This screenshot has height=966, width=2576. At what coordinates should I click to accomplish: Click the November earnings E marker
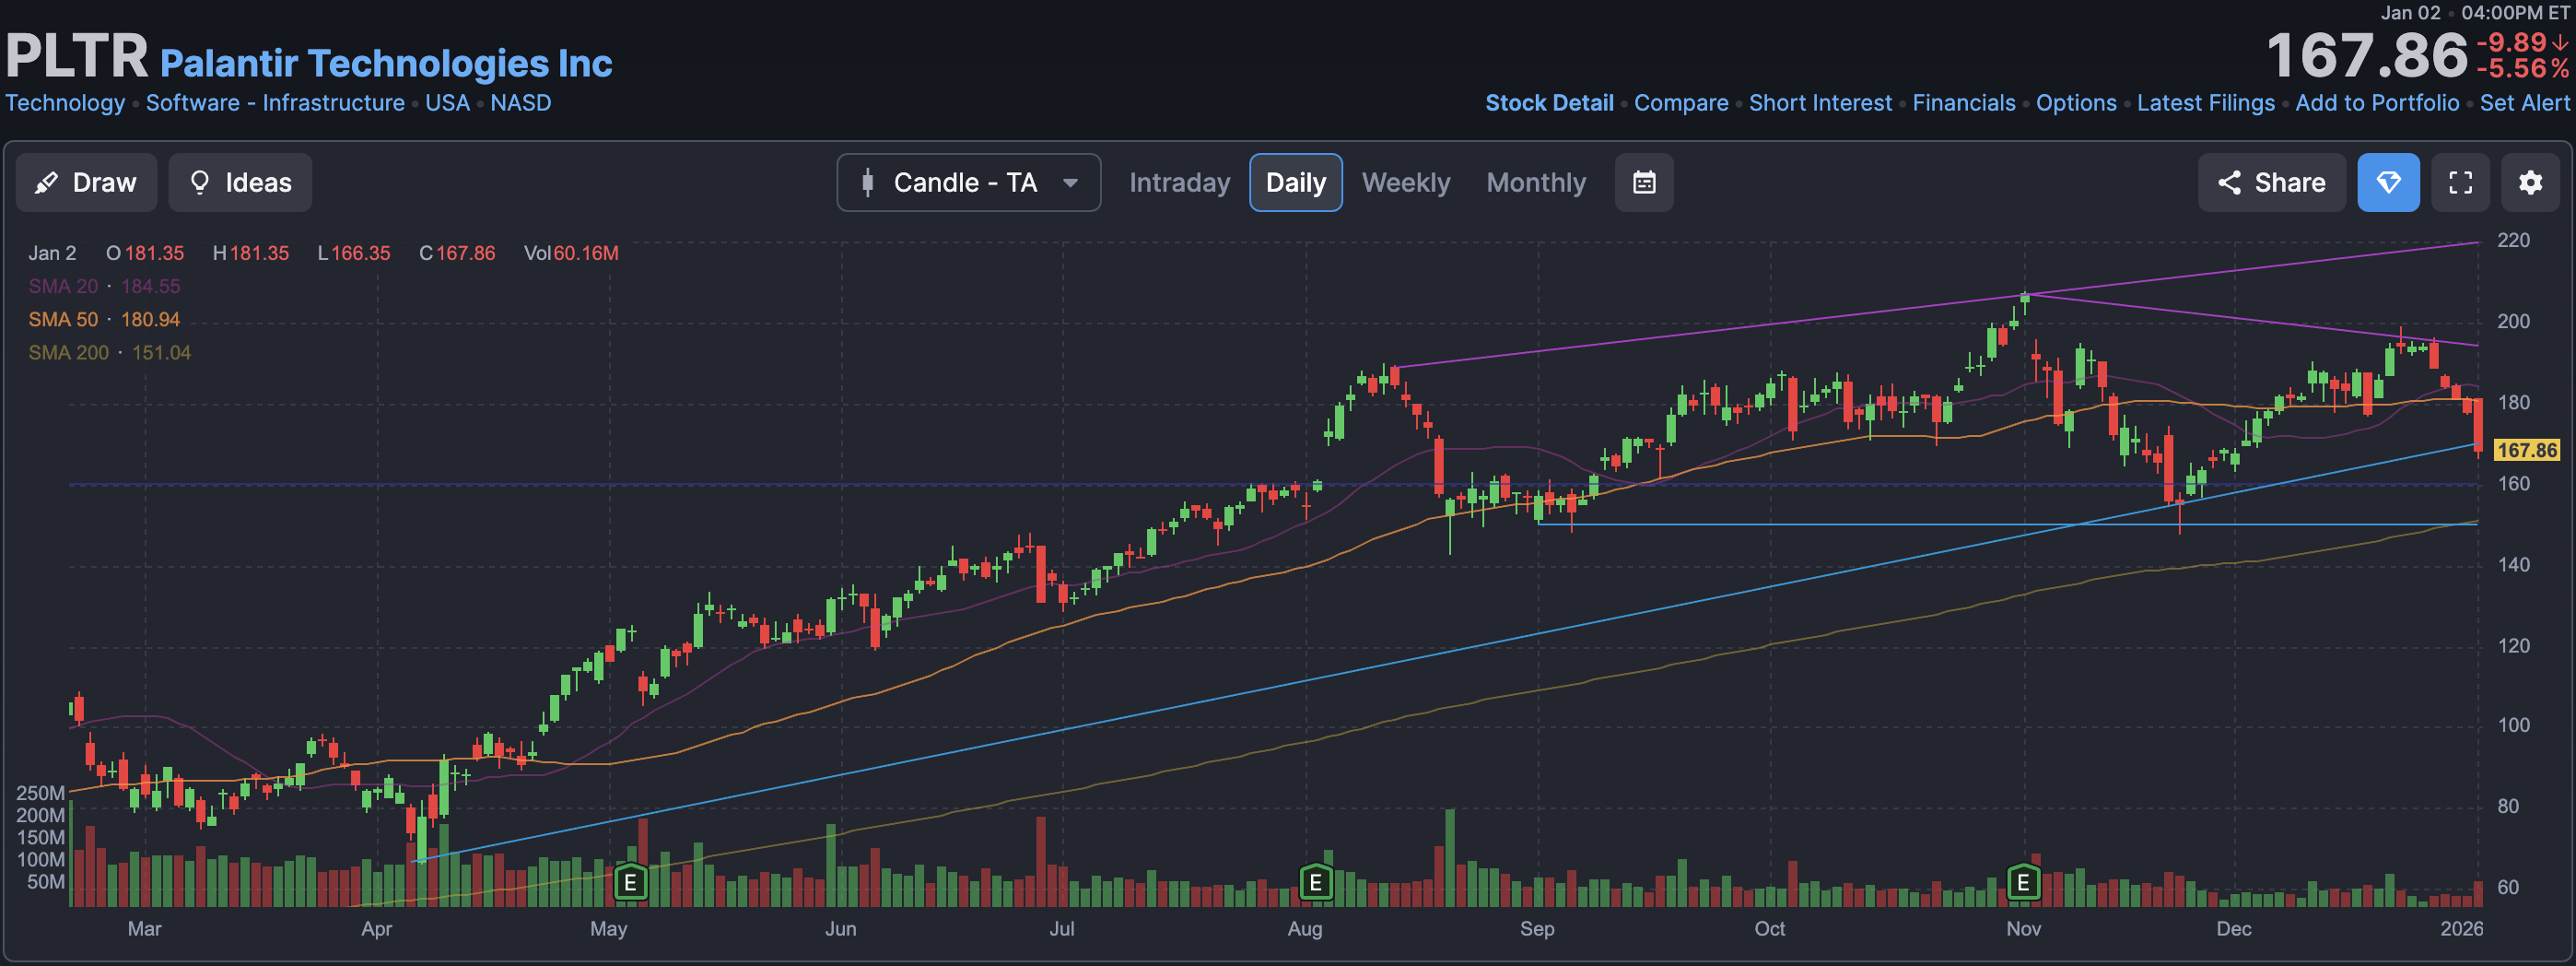point(2023,882)
